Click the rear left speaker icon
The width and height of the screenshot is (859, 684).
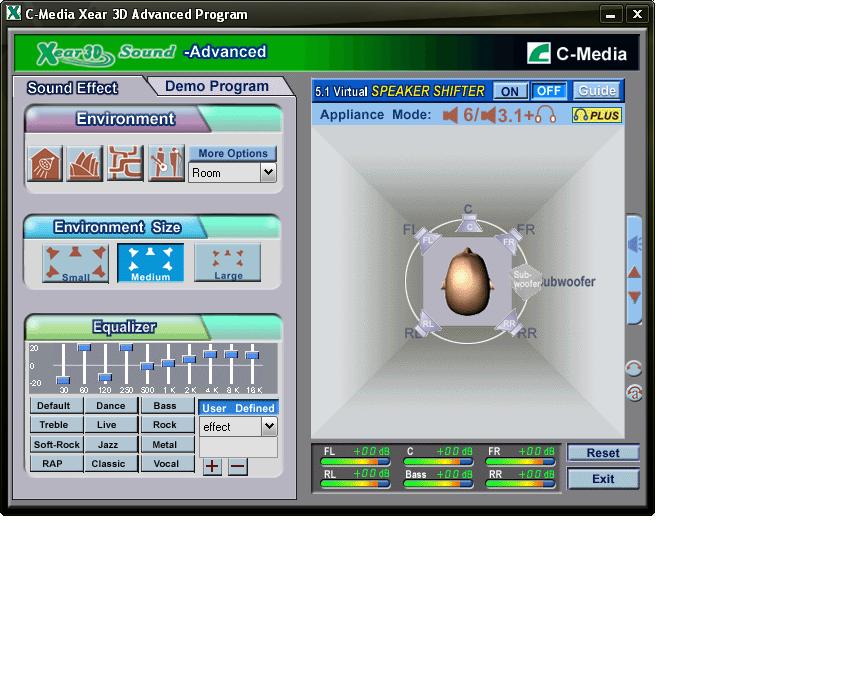pos(427,324)
